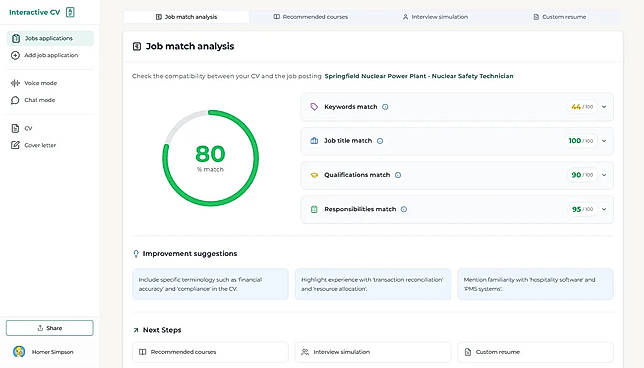Click the Jobs applications clipboard icon
The width and height of the screenshot is (644, 368).
click(16, 38)
